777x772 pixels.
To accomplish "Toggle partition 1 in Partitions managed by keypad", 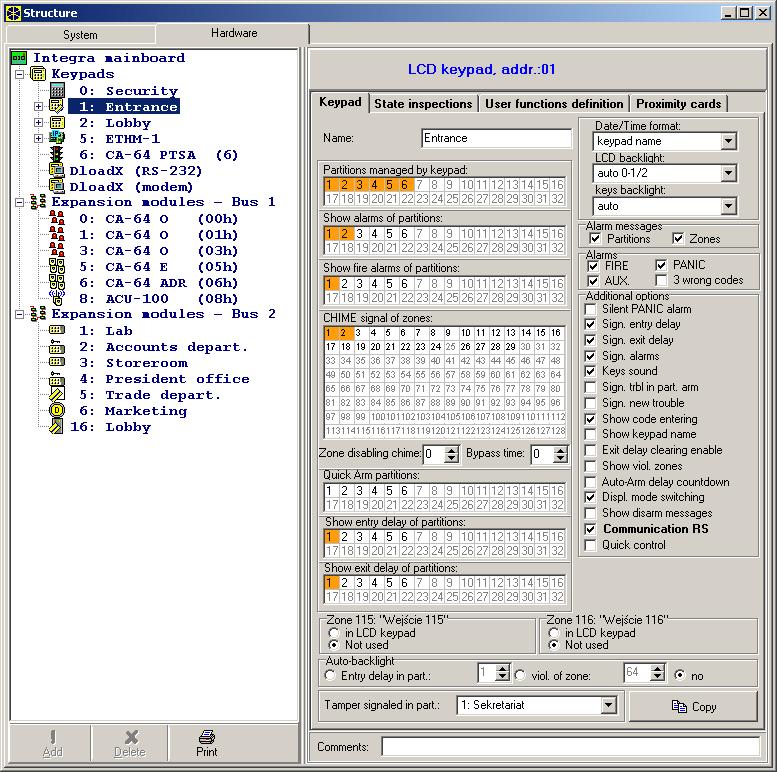I will [x=331, y=185].
